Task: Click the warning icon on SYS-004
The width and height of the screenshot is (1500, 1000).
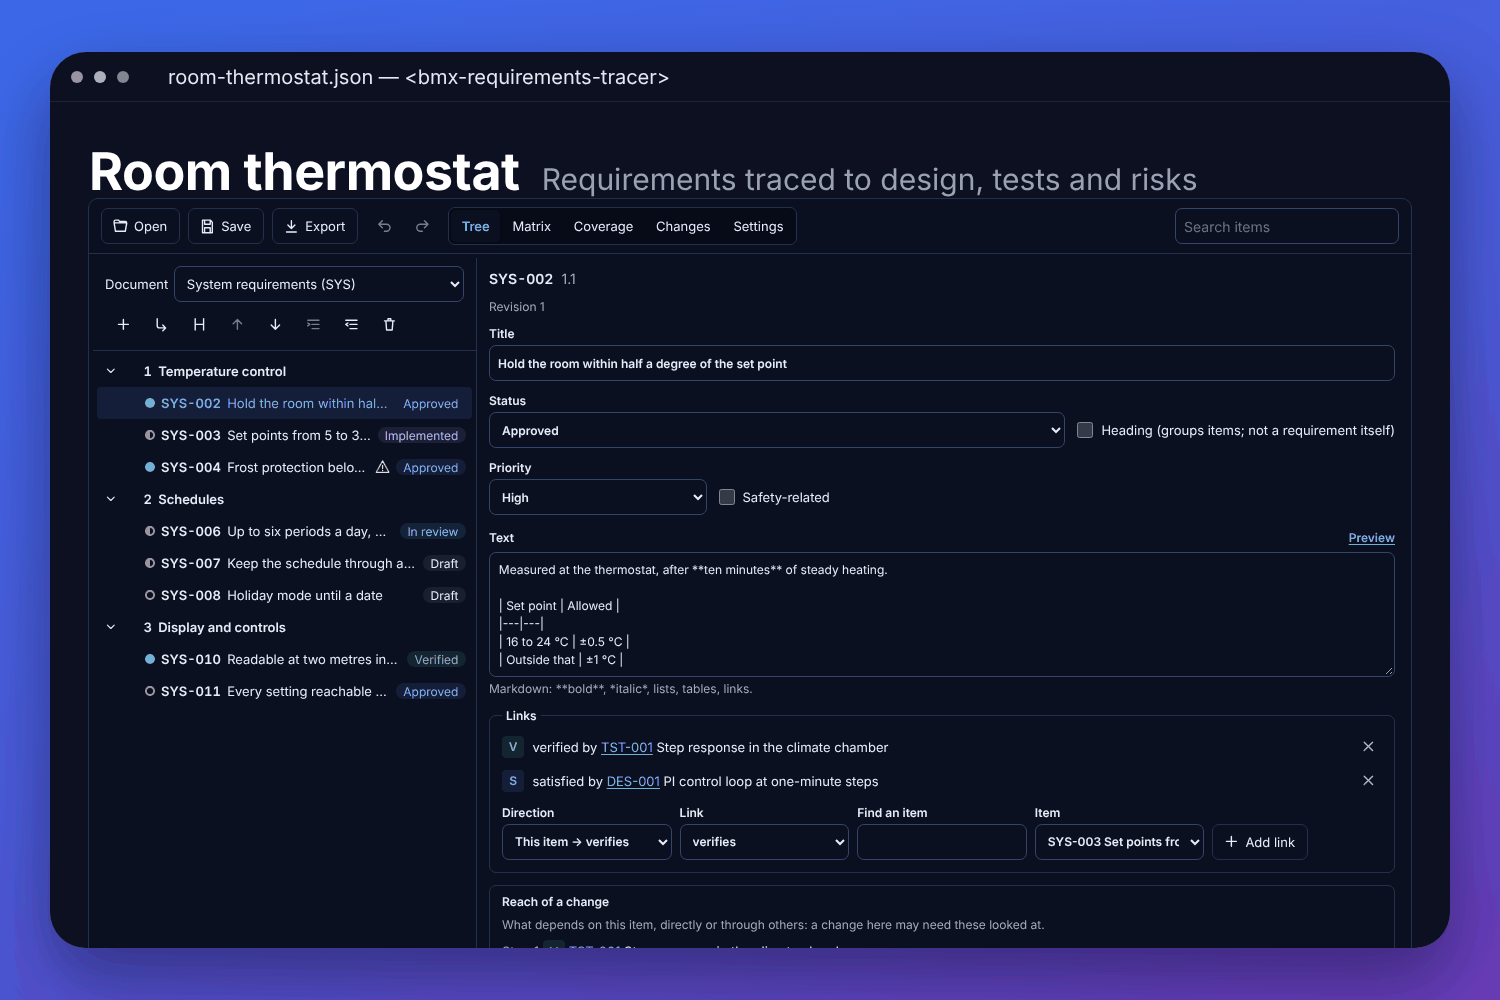Action: (x=382, y=467)
